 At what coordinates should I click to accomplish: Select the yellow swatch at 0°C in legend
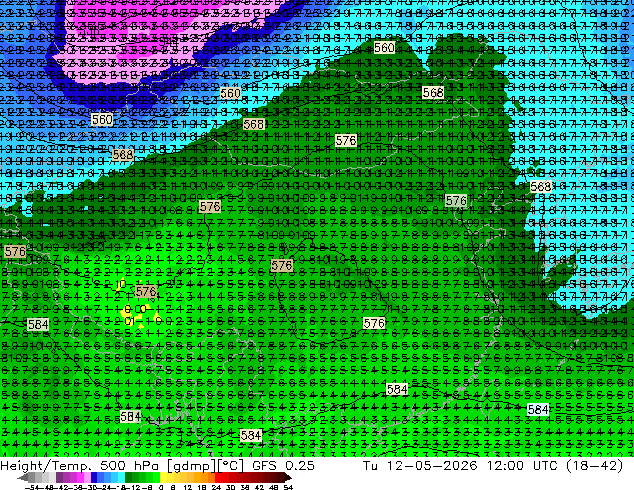pyautogui.click(x=164, y=478)
